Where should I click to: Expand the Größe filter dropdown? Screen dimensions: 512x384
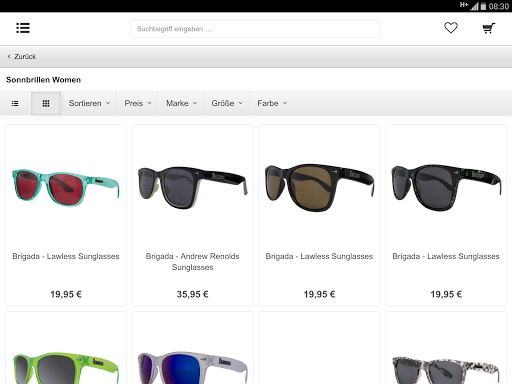point(227,104)
